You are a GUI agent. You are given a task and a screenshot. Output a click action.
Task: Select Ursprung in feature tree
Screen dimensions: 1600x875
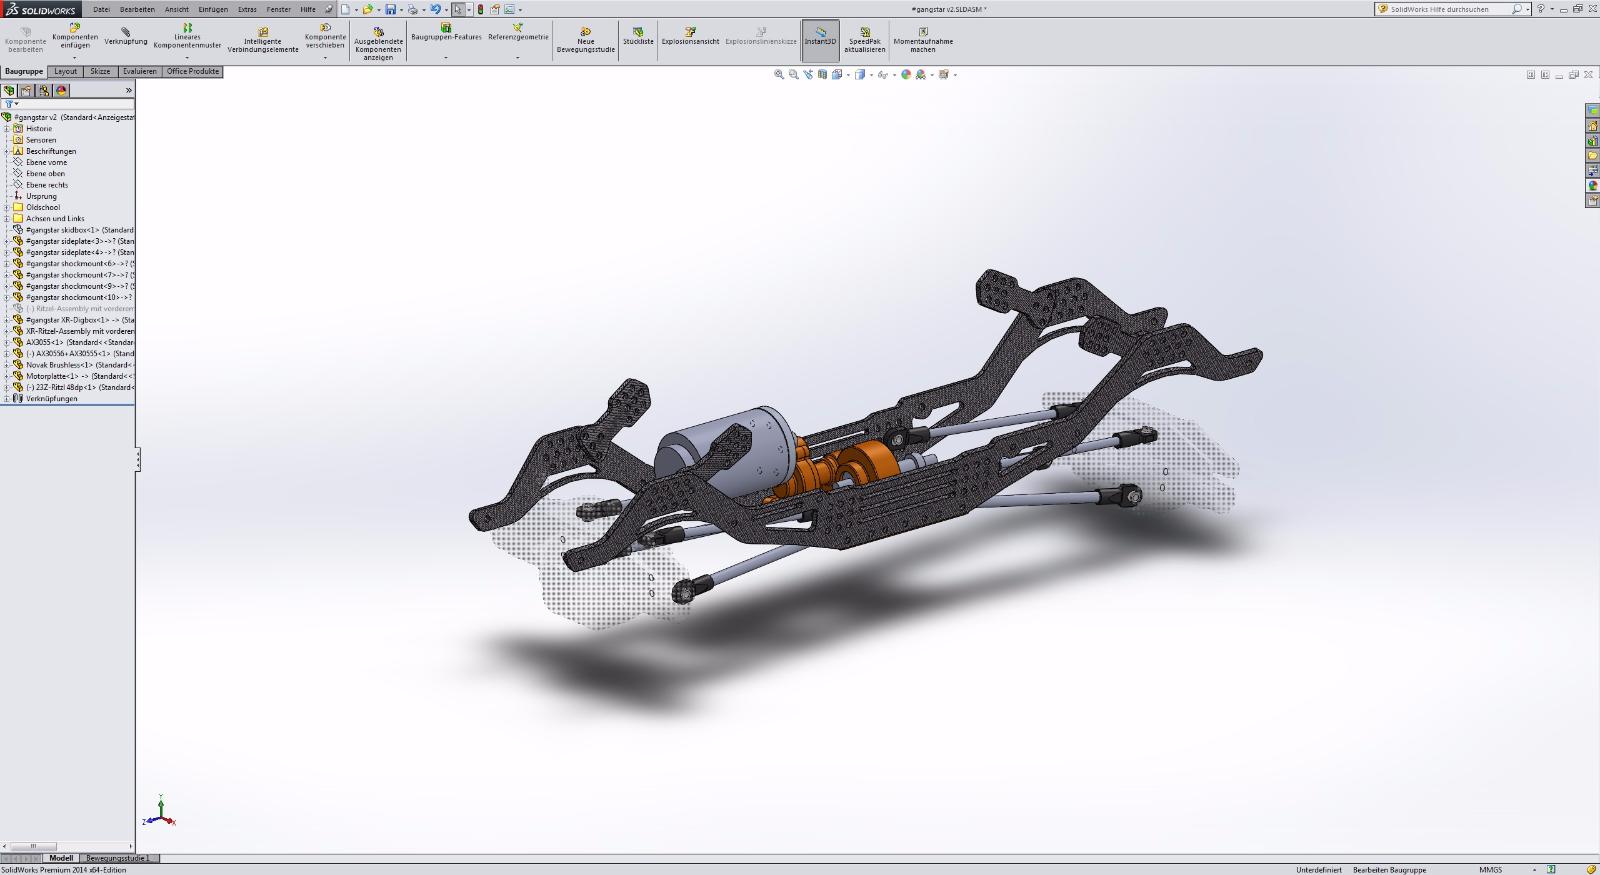[41, 196]
